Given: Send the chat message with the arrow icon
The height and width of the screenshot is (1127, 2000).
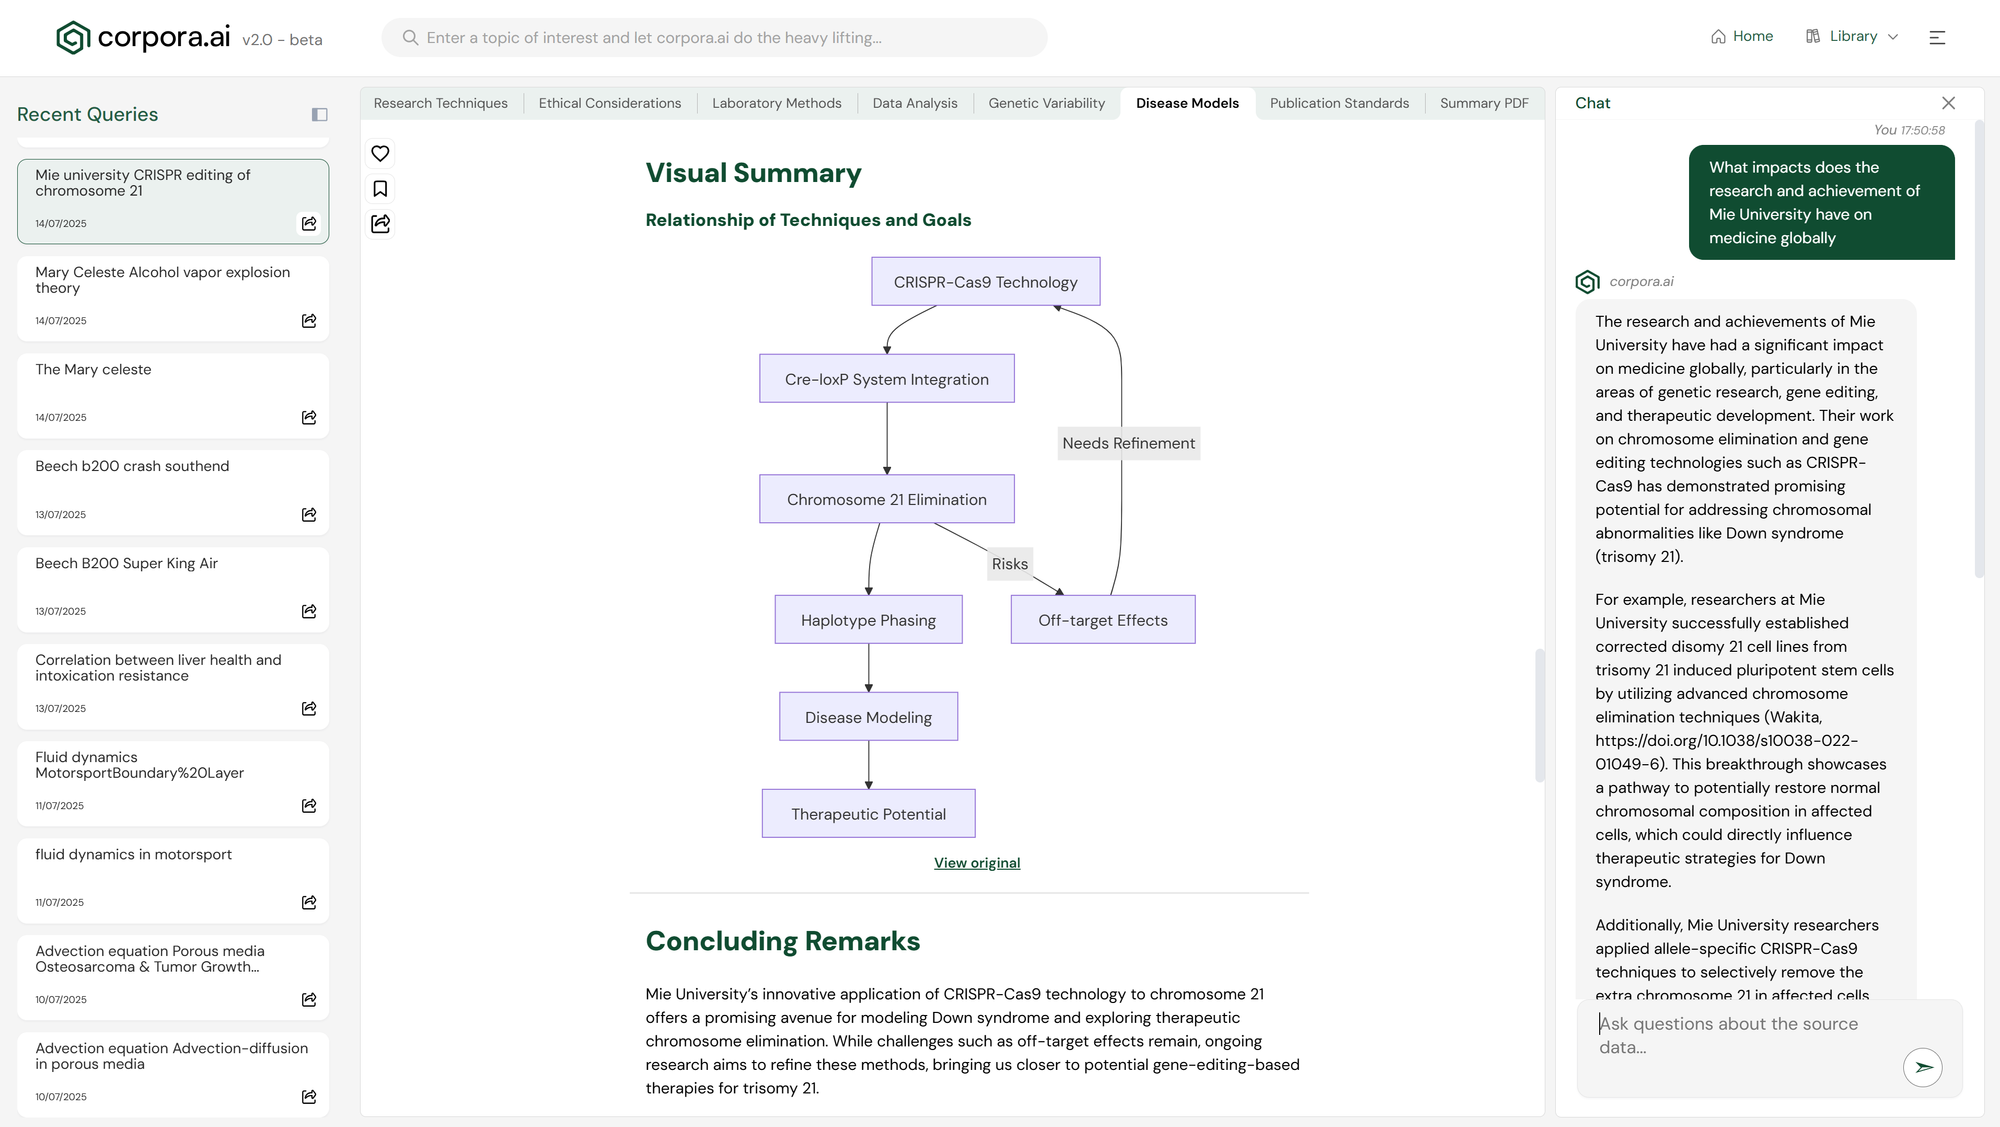Looking at the screenshot, I should [1922, 1067].
